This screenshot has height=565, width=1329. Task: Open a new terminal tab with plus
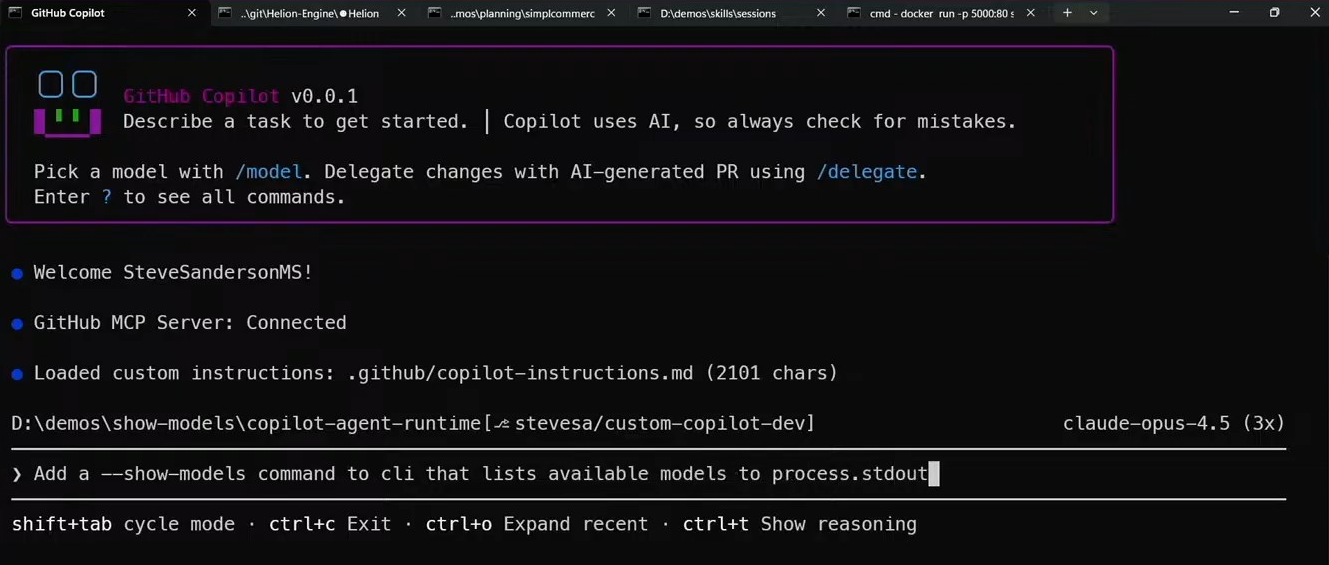1067,13
